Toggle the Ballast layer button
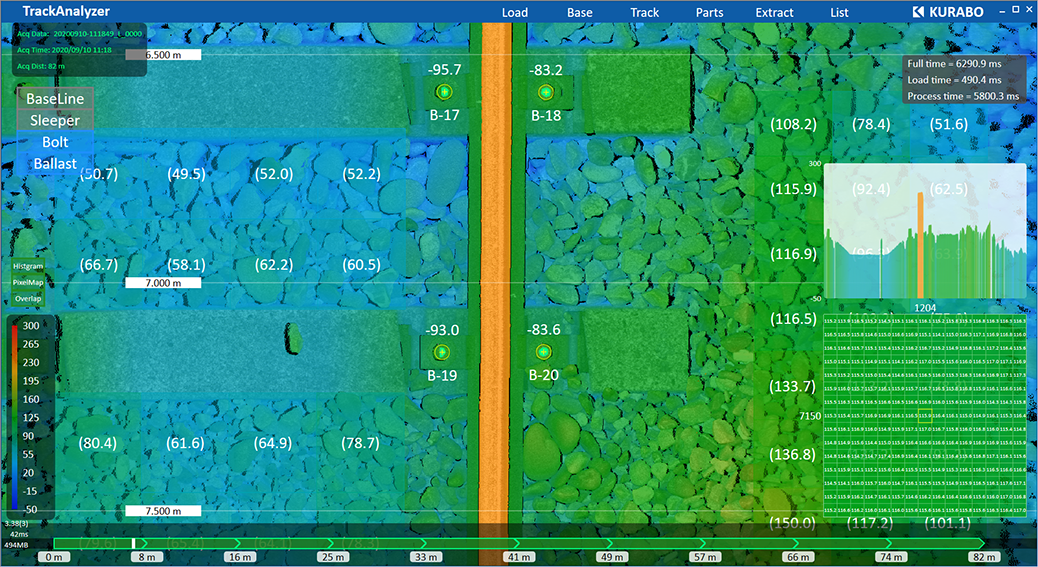The width and height of the screenshot is (1038, 567). tap(55, 163)
